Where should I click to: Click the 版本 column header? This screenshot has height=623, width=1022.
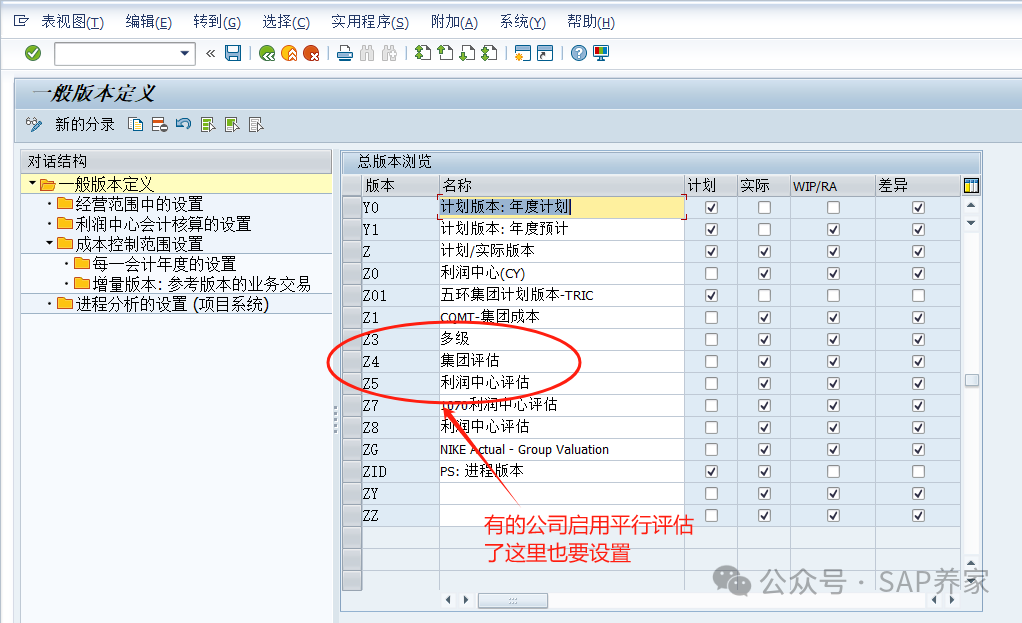click(400, 185)
